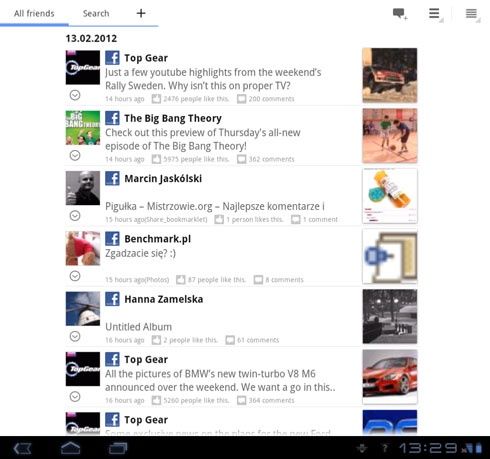The height and width of the screenshot is (459, 490).
Task: Open The Big Bang Theory avatar
Action: (x=83, y=128)
